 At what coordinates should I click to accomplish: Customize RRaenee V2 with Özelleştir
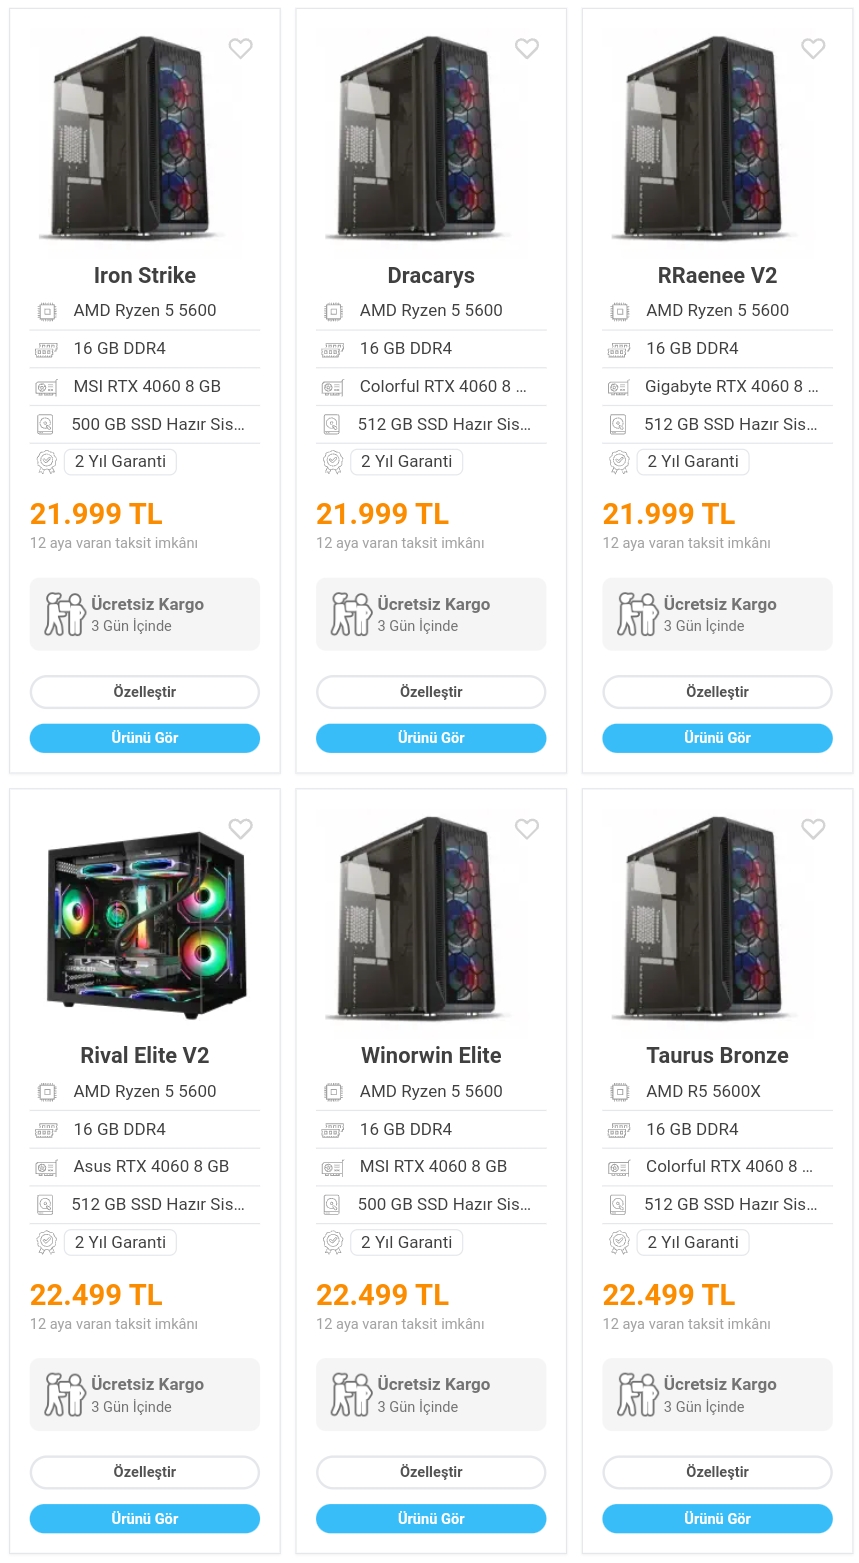click(717, 692)
